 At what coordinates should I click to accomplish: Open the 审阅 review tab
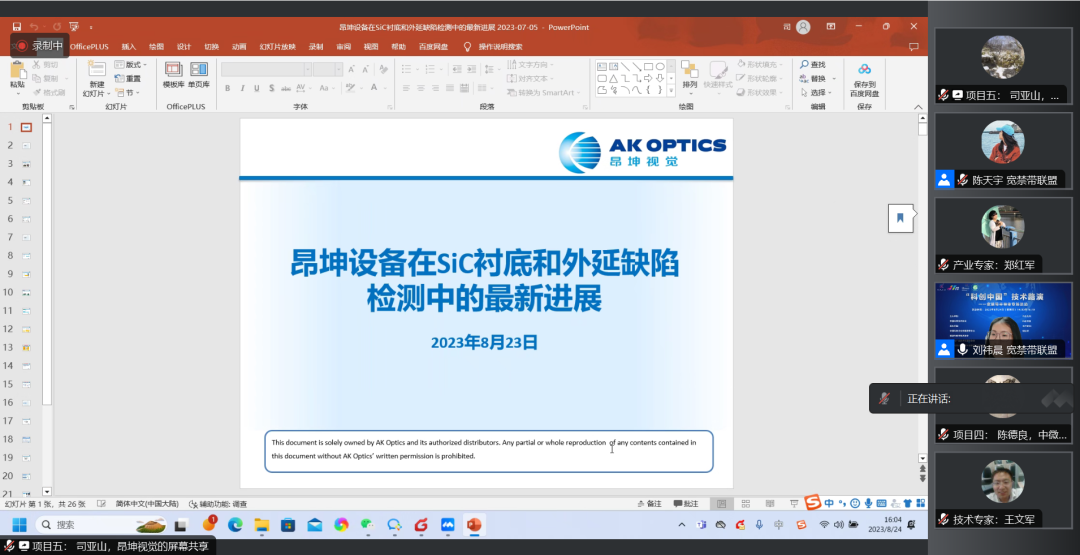pyautogui.click(x=344, y=47)
